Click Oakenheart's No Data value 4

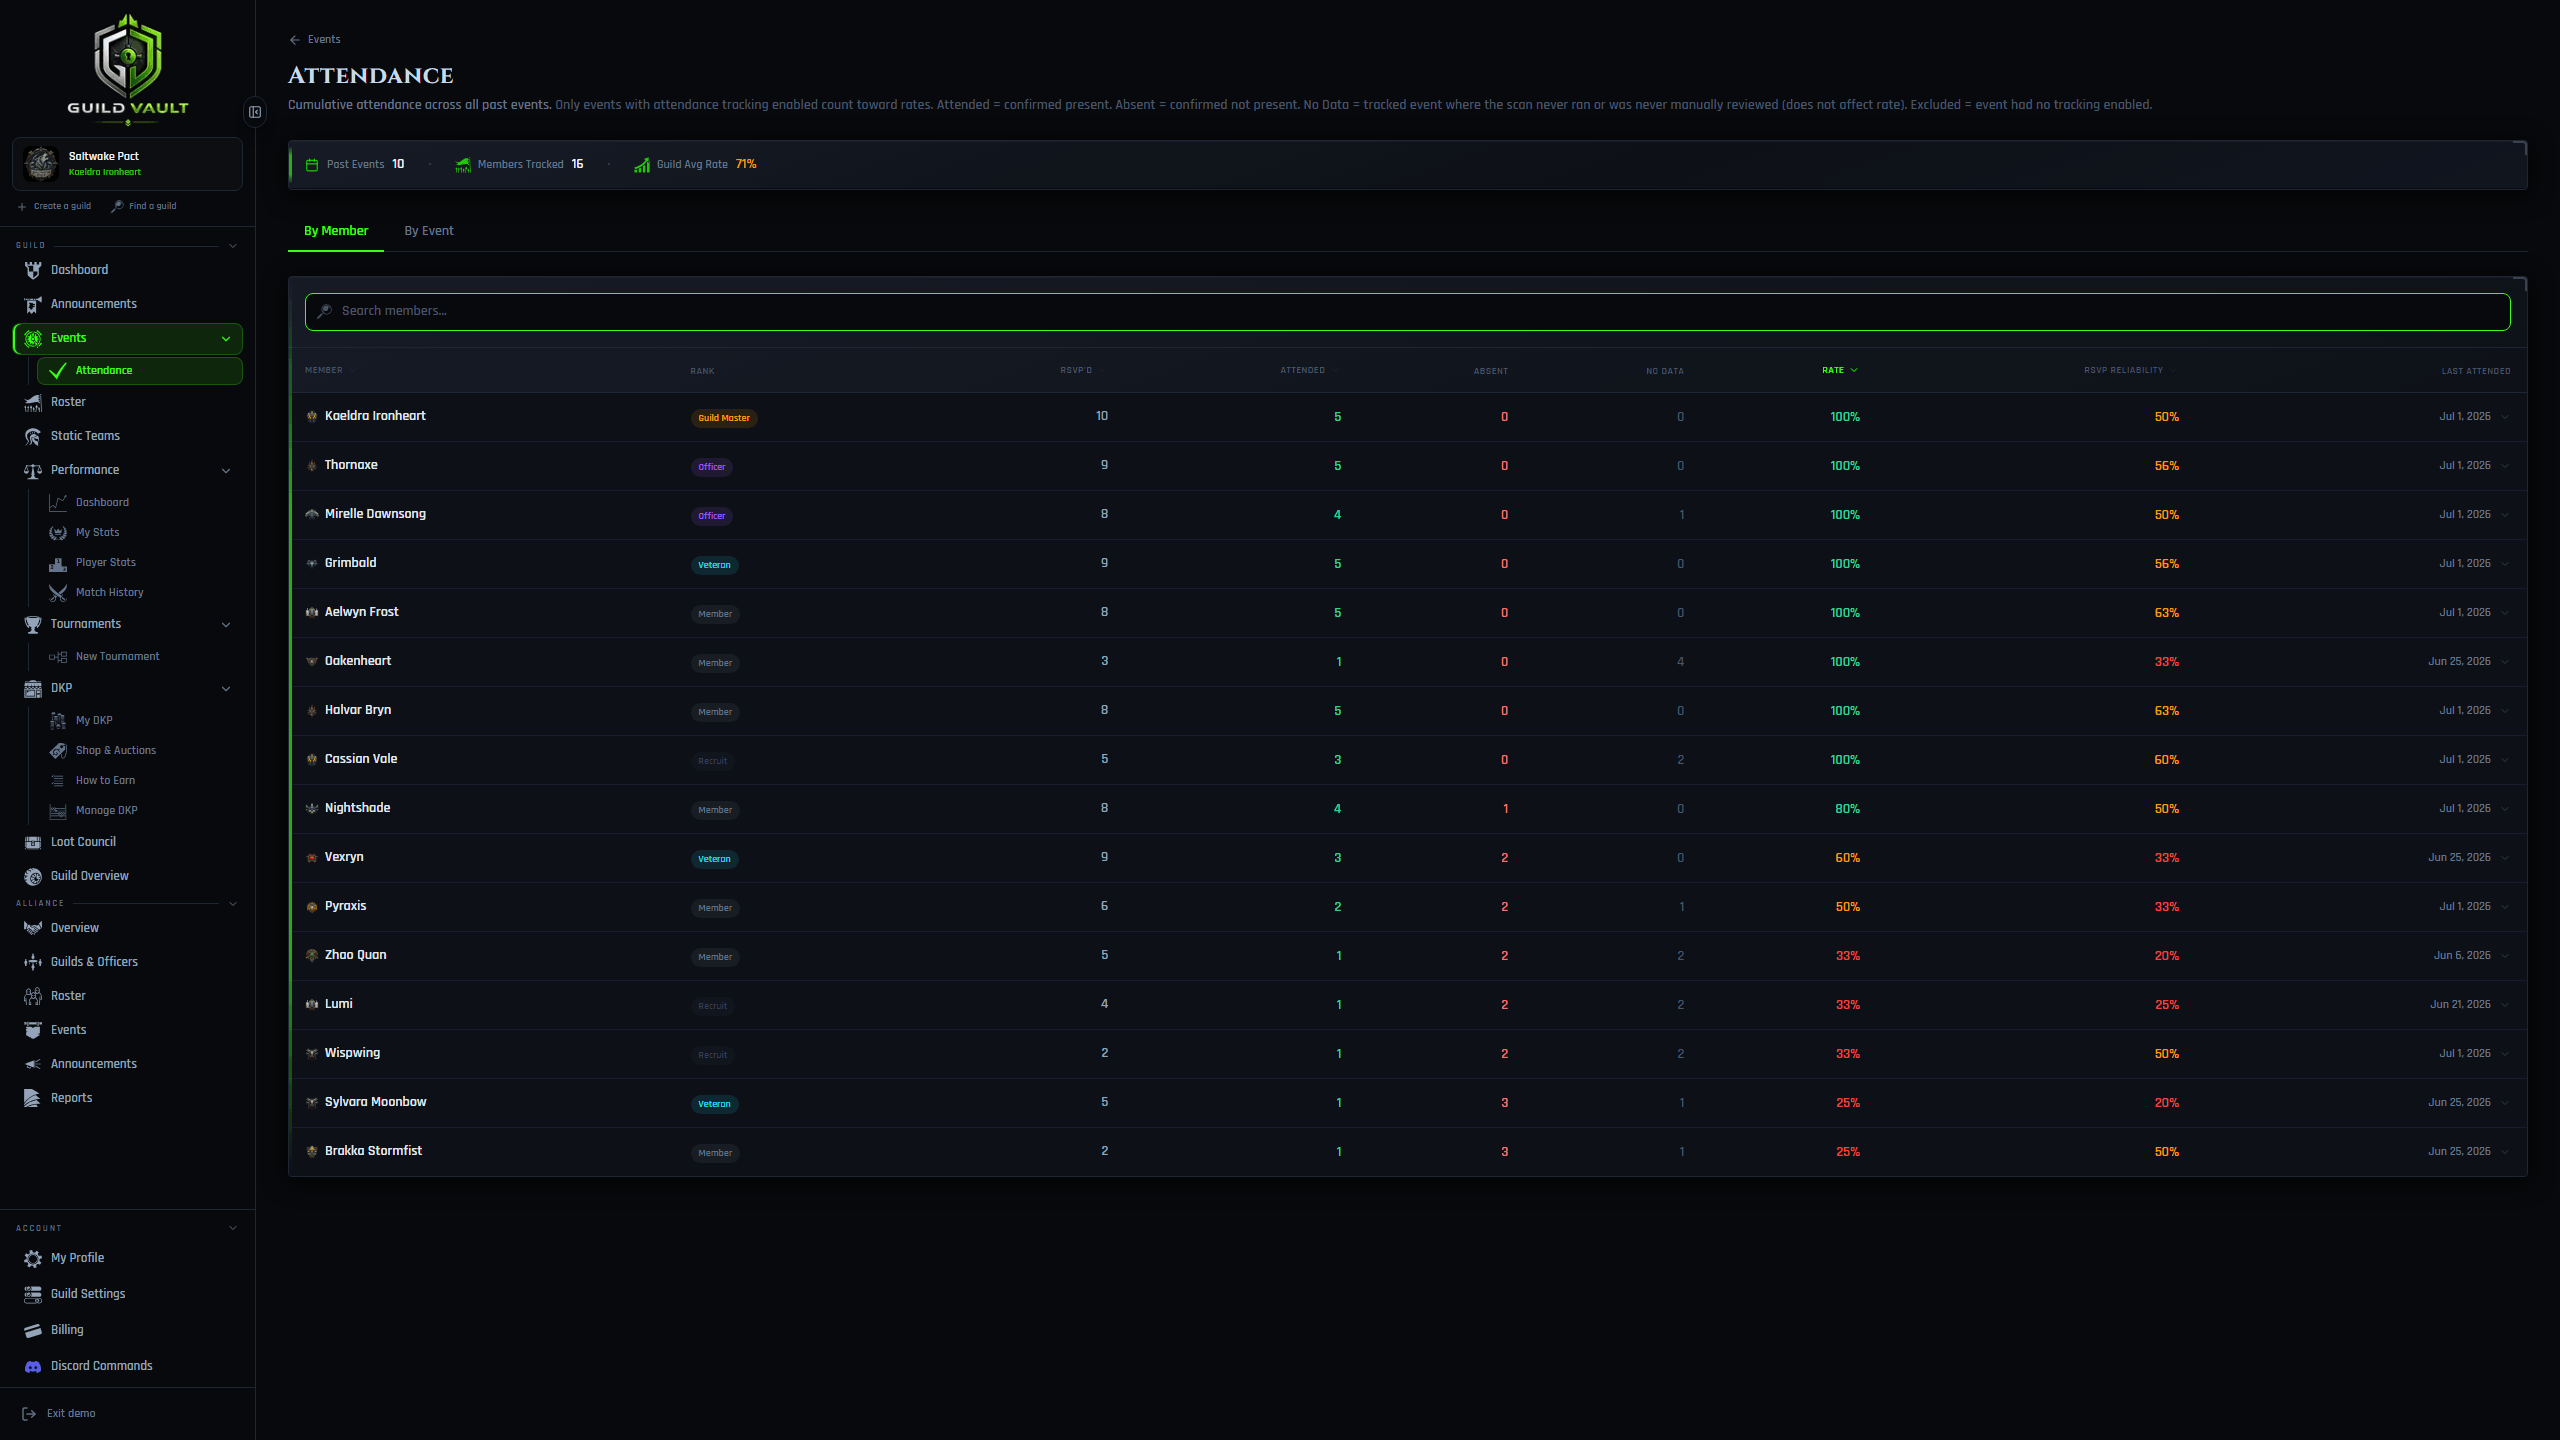coord(1680,662)
